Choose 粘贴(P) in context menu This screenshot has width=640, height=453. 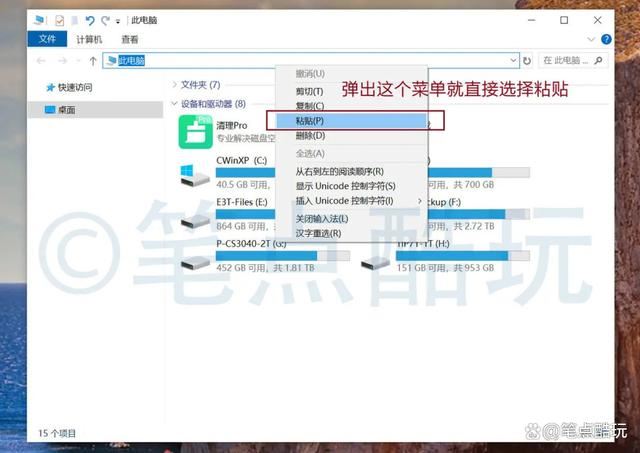pyautogui.click(x=351, y=121)
